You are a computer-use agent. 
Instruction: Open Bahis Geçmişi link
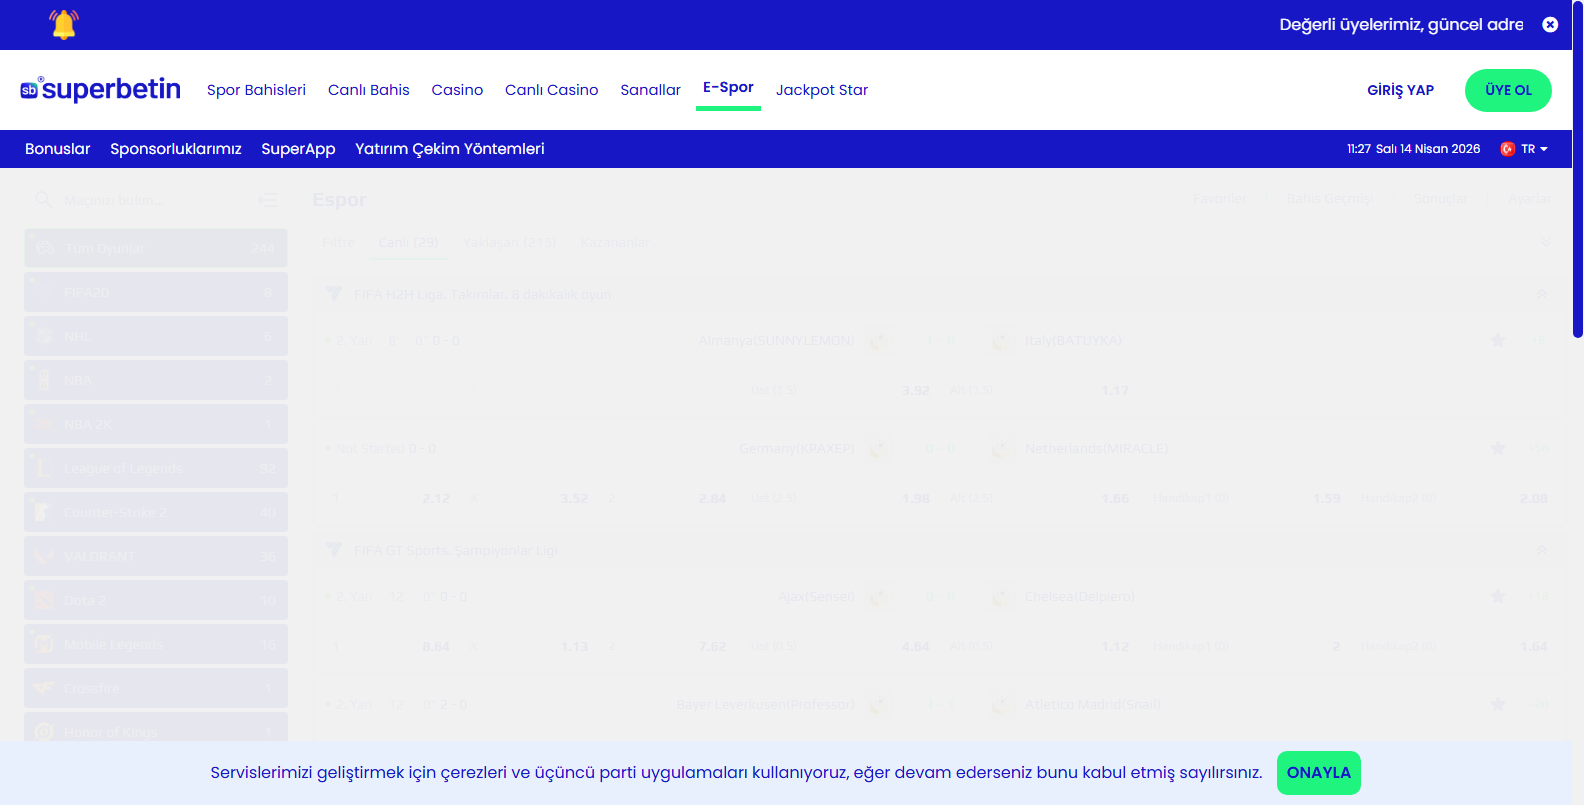tap(1330, 199)
